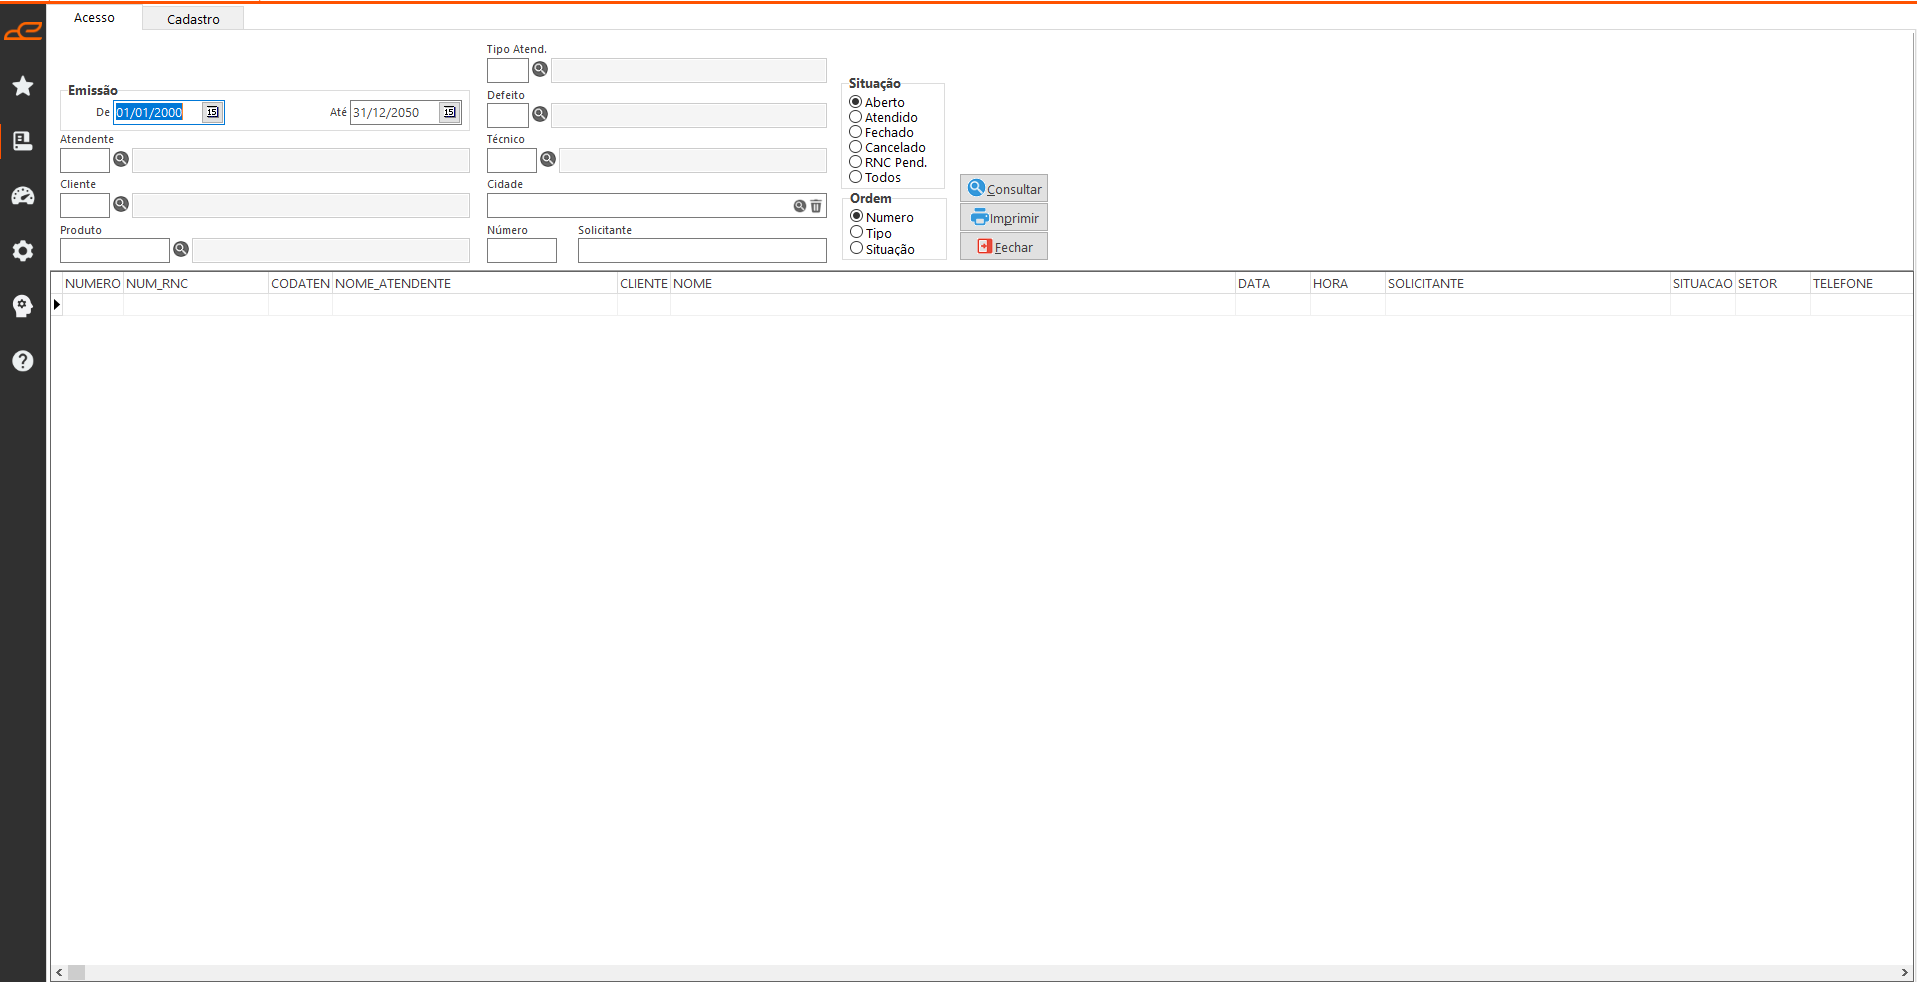Open the dashboard gauge icon in sidebar
This screenshot has height=982, width=1917.
pyautogui.click(x=23, y=196)
